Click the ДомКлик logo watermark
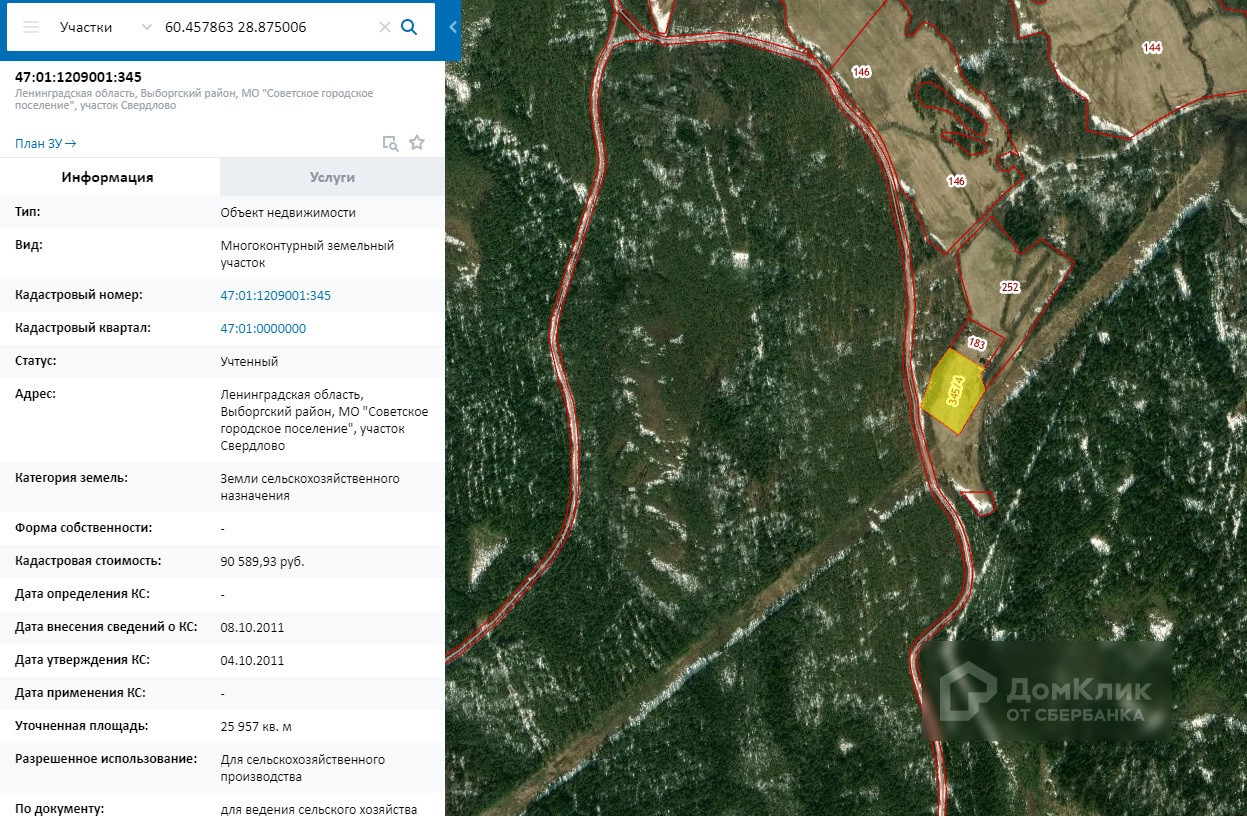The width and height of the screenshot is (1247, 816). pos(1045,692)
